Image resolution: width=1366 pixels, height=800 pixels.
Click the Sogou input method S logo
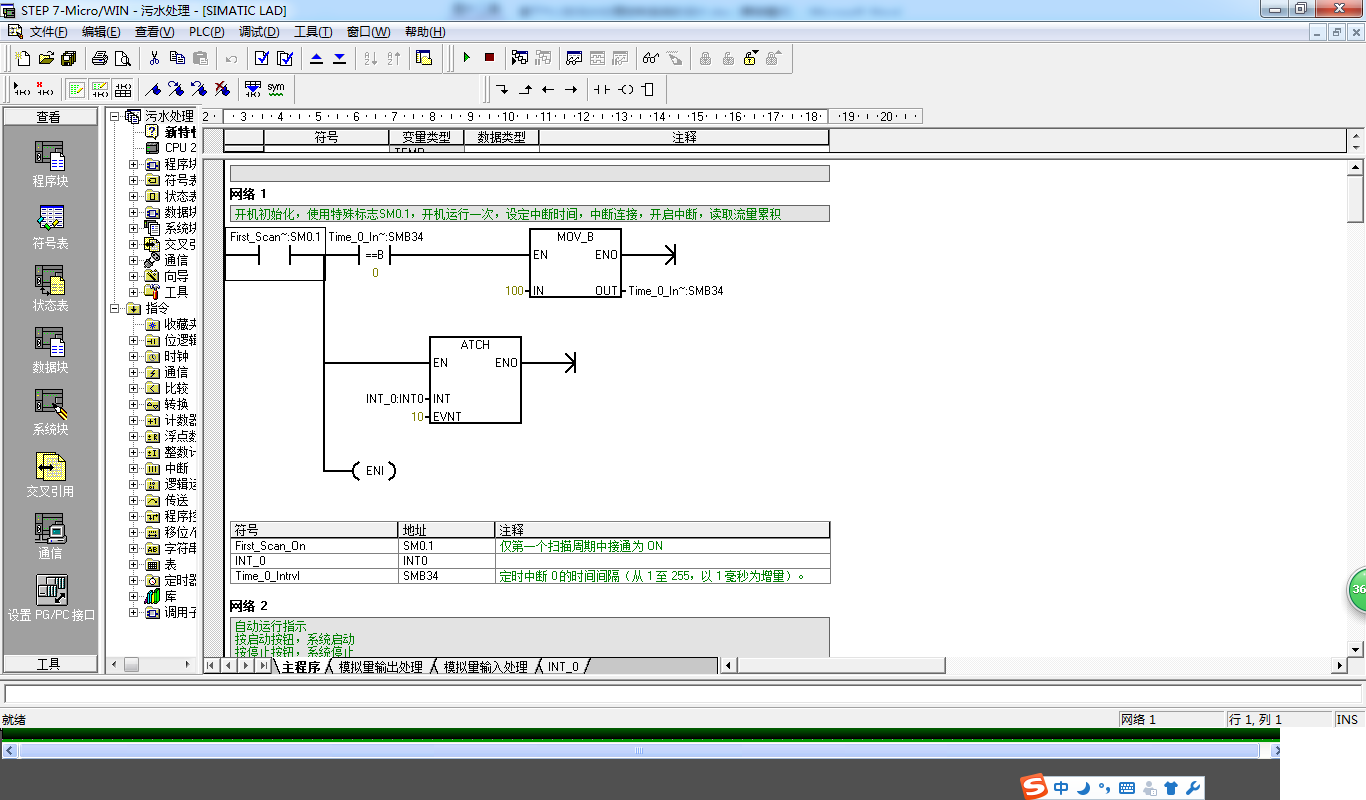click(x=1034, y=787)
